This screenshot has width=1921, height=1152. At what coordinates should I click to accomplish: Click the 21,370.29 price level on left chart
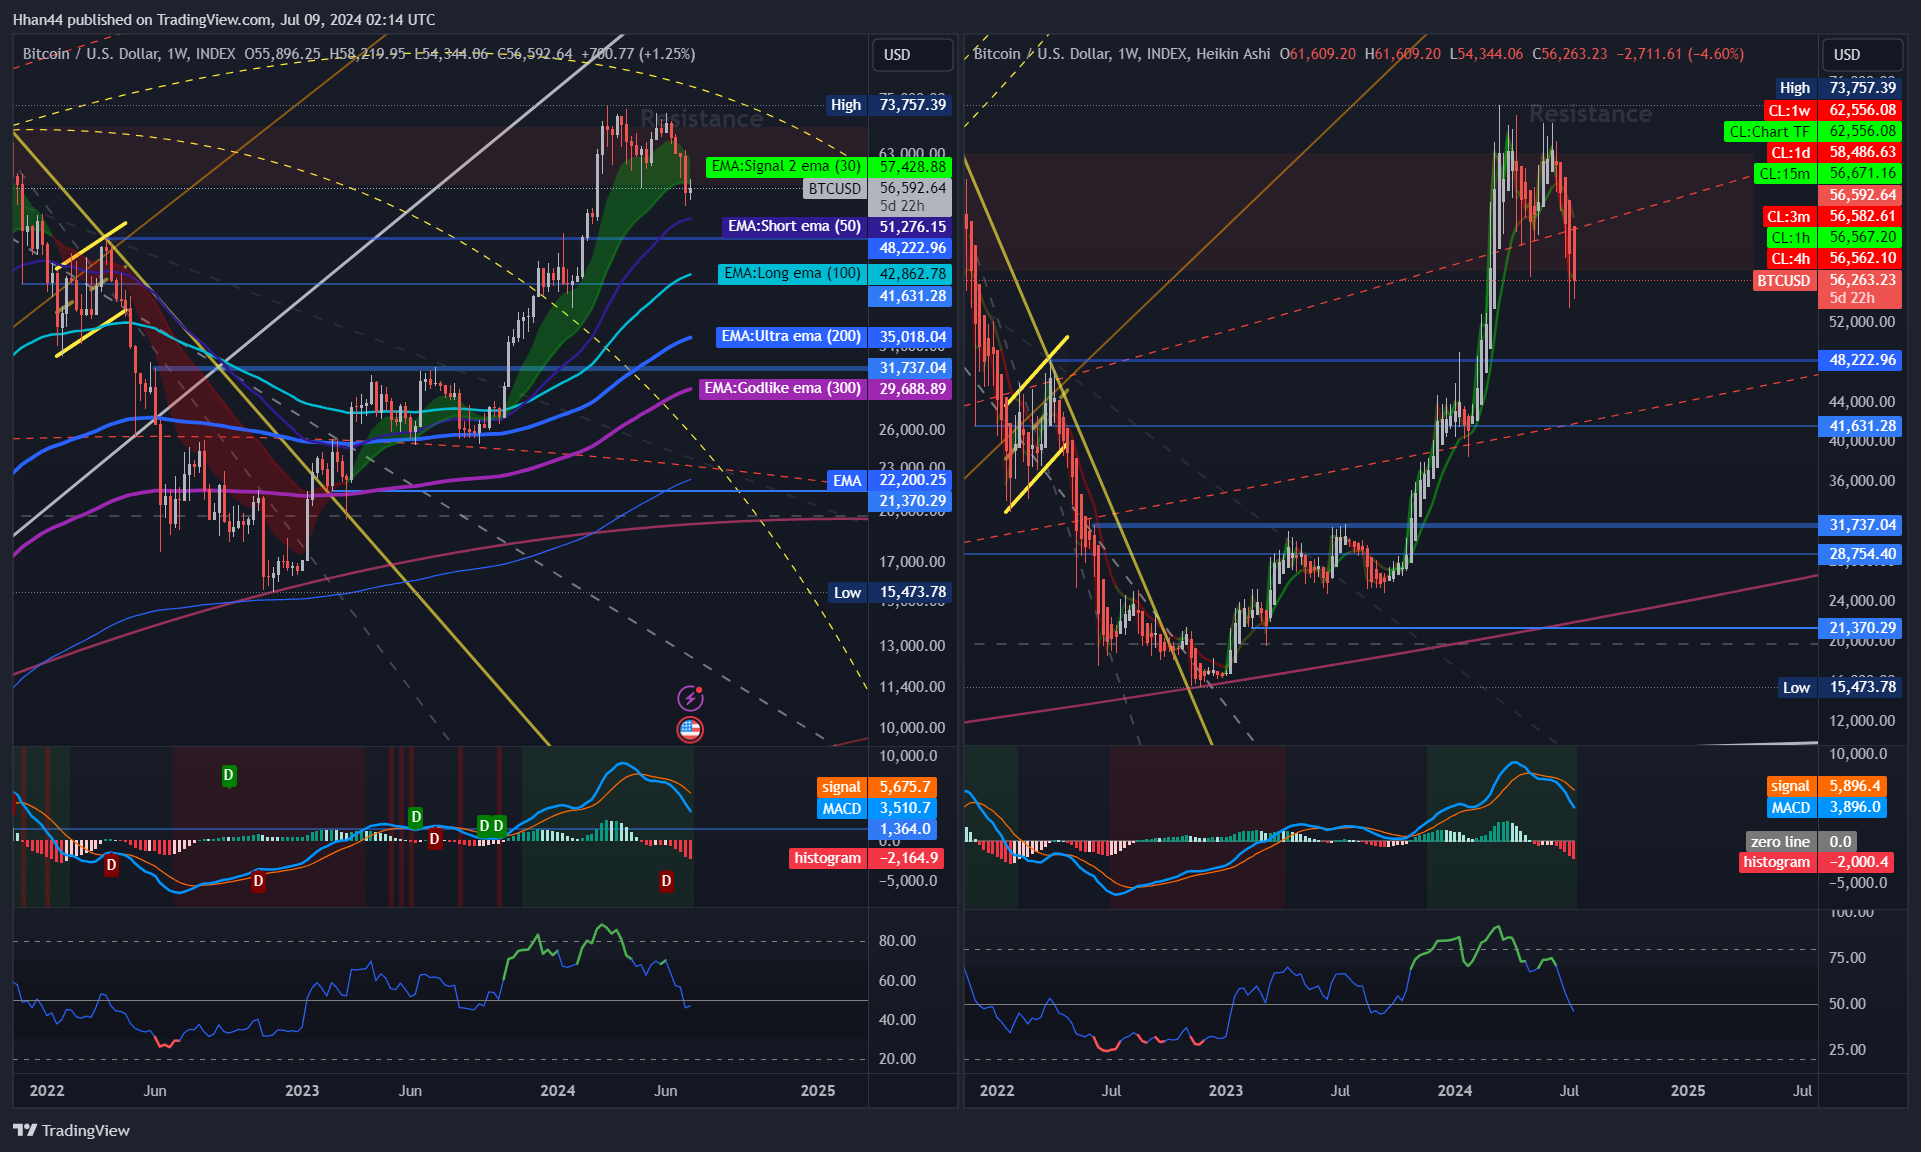(x=911, y=501)
